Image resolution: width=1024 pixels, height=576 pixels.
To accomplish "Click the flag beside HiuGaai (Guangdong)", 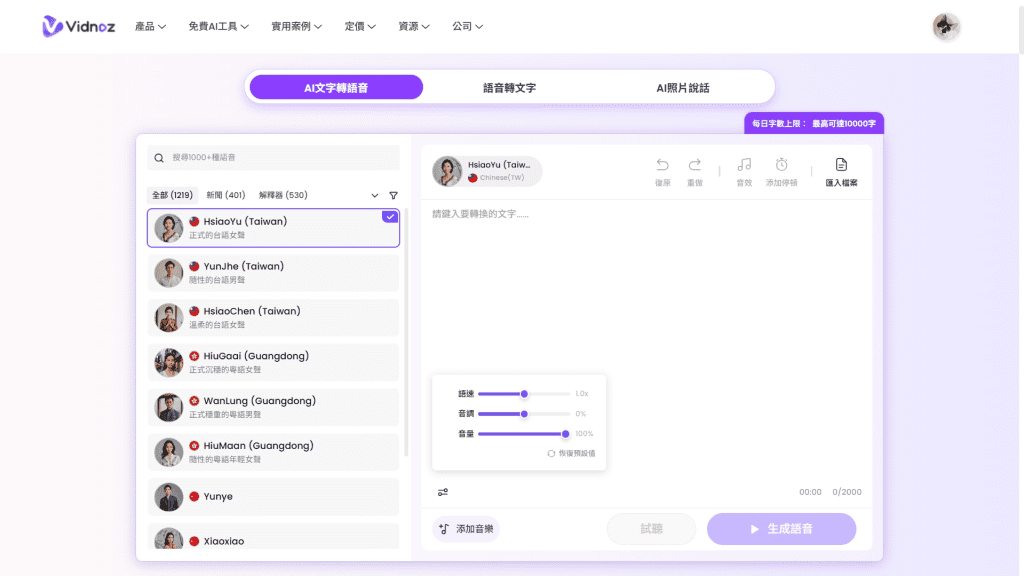I will pos(194,356).
